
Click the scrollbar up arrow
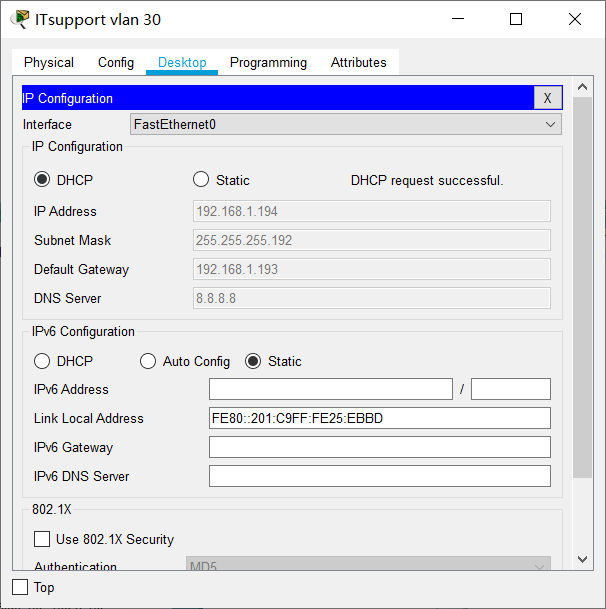pyautogui.click(x=582, y=87)
